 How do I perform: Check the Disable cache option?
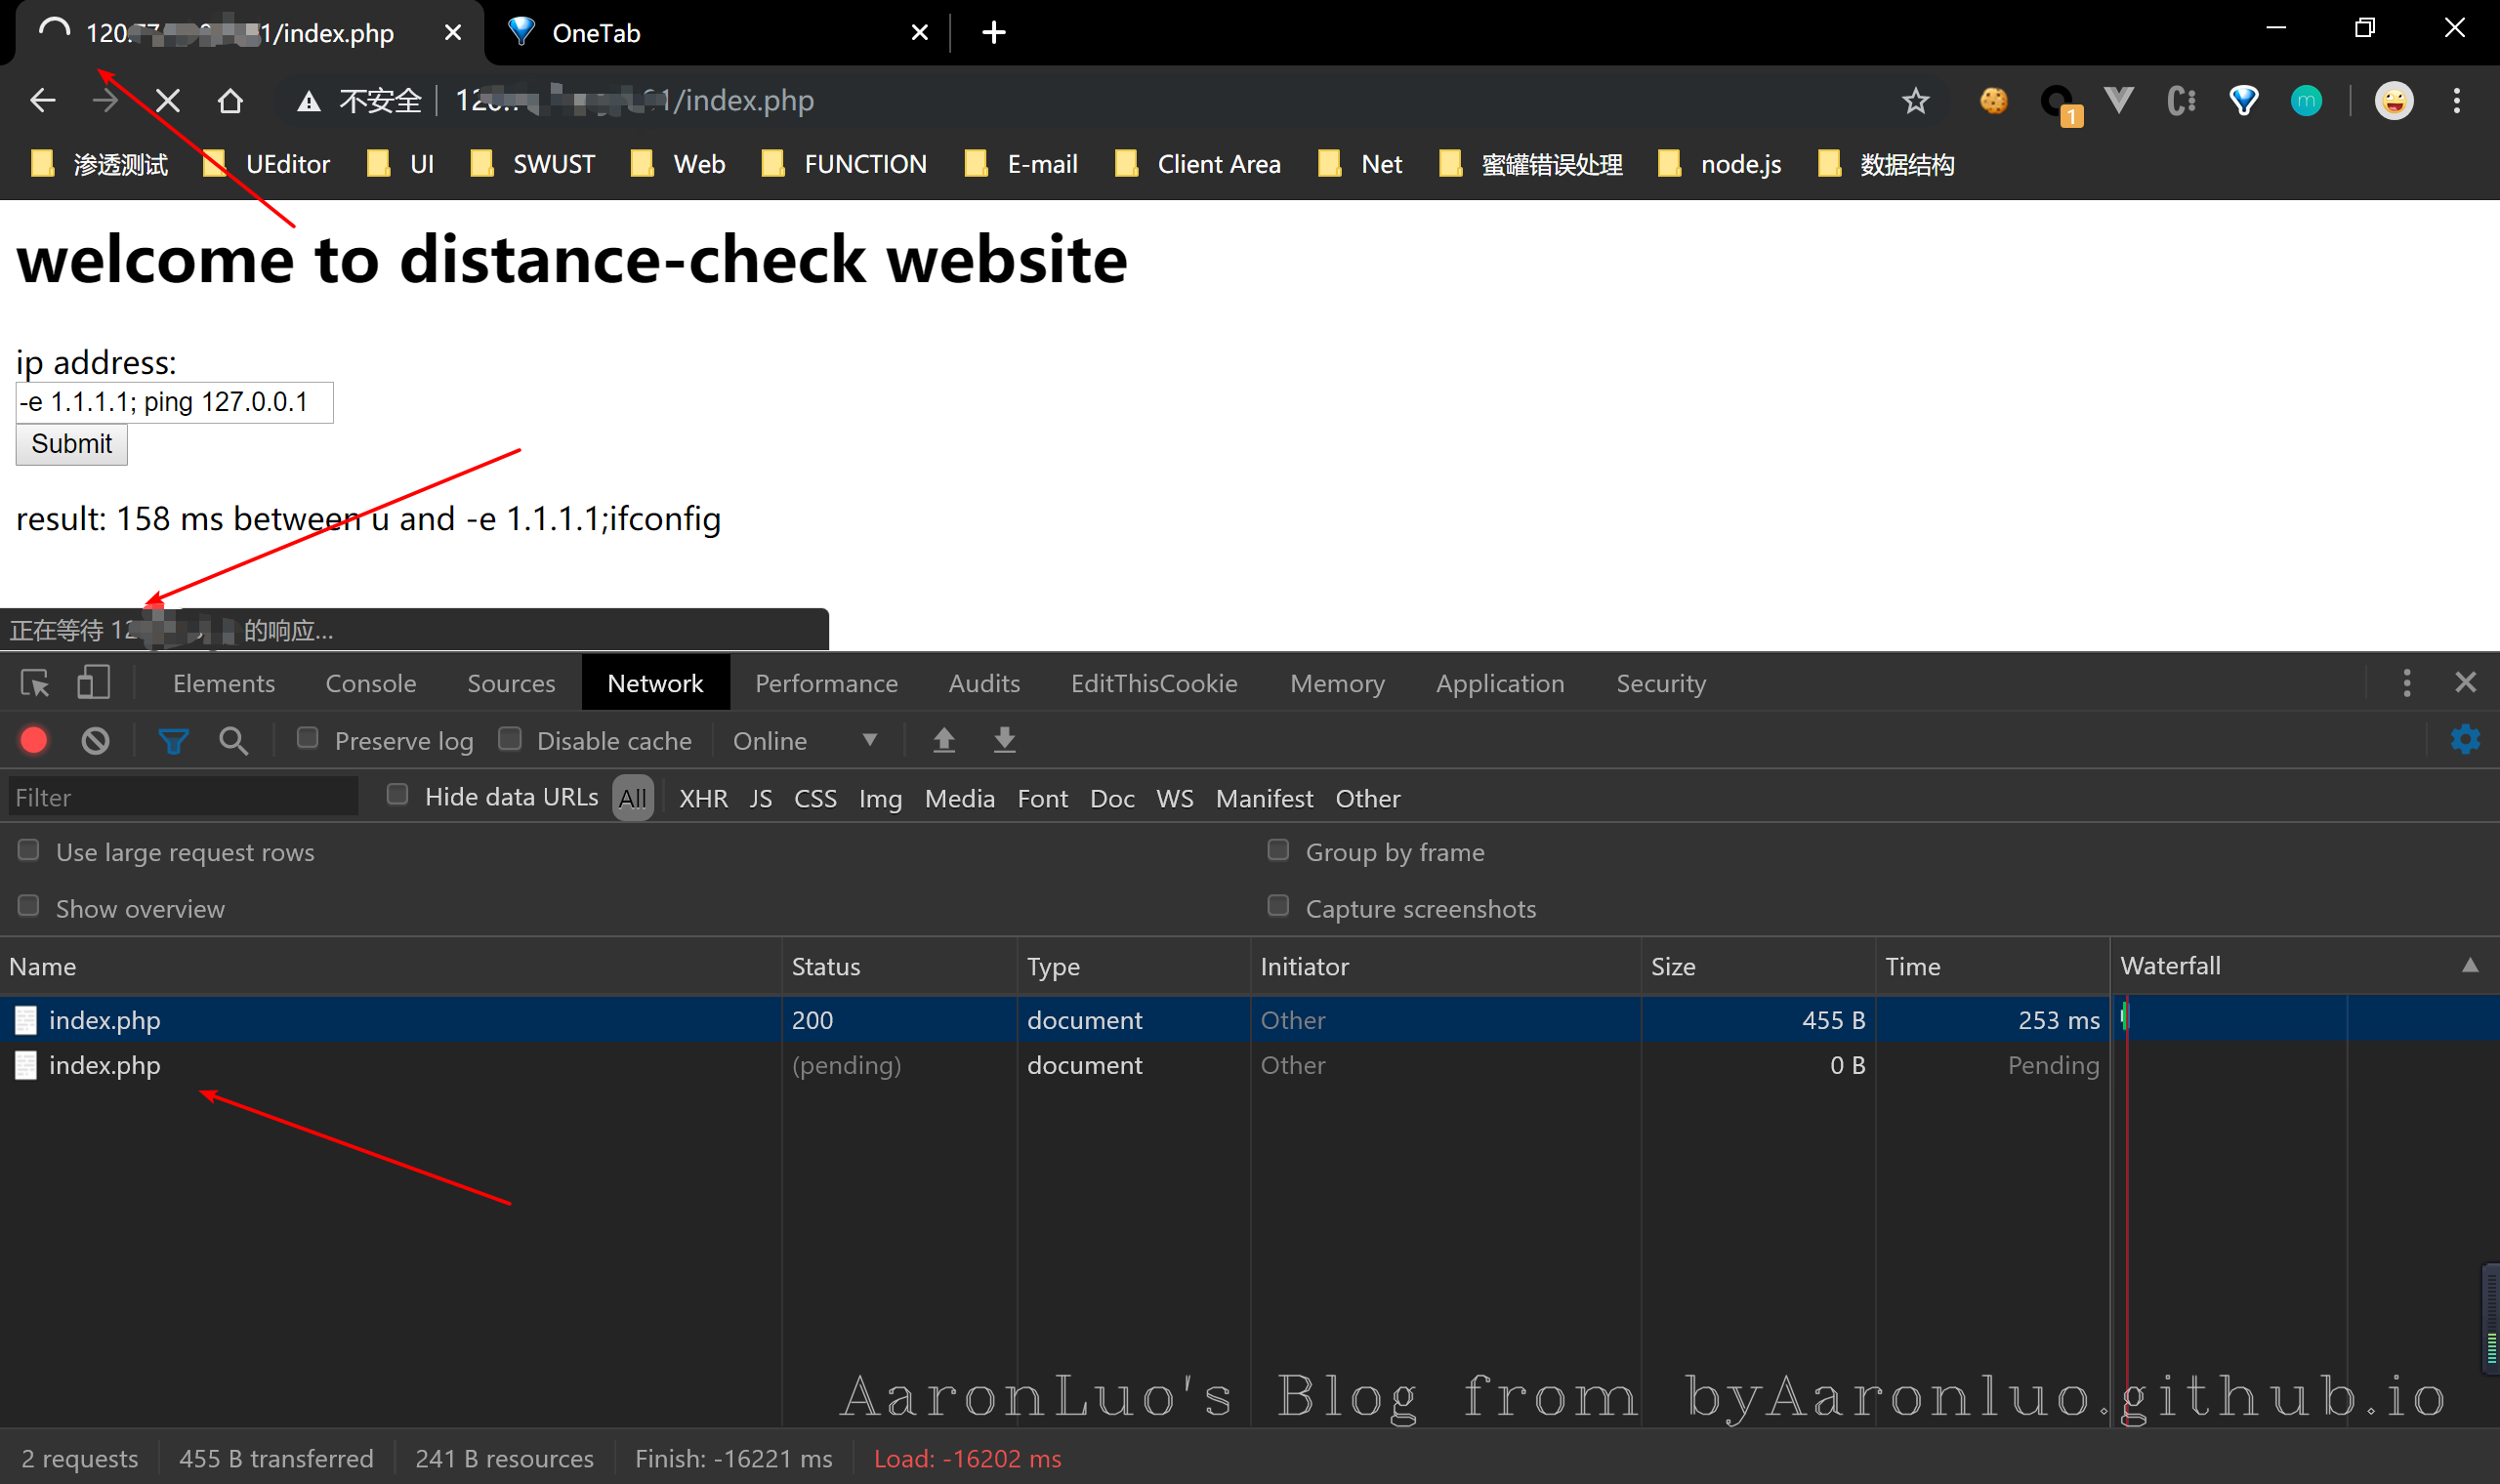click(x=510, y=738)
